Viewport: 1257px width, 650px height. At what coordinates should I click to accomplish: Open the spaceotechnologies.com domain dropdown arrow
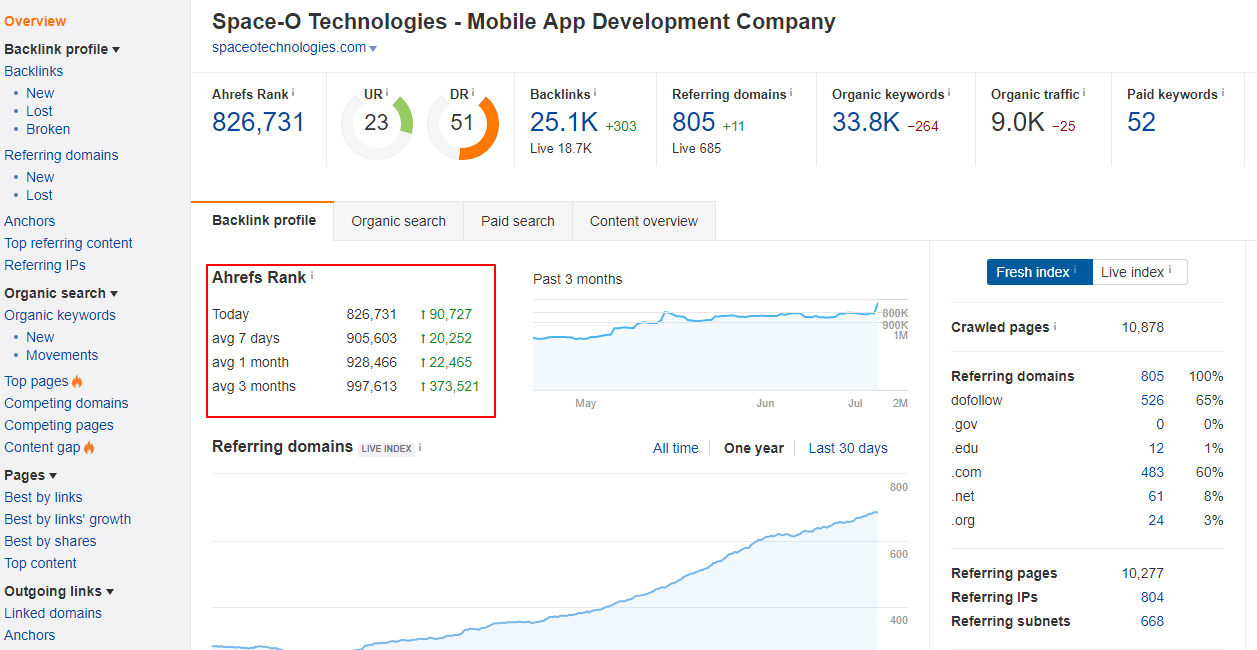pyautogui.click(x=373, y=48)
